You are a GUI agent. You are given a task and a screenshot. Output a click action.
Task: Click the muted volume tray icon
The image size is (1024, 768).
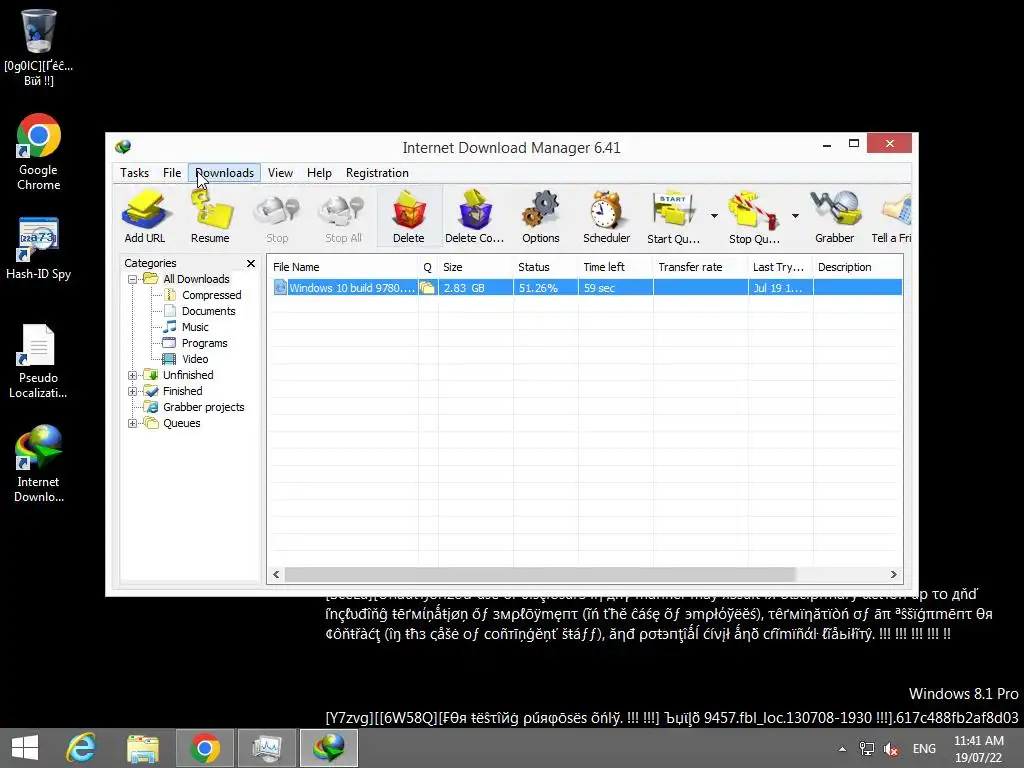[x=891, y=749]
